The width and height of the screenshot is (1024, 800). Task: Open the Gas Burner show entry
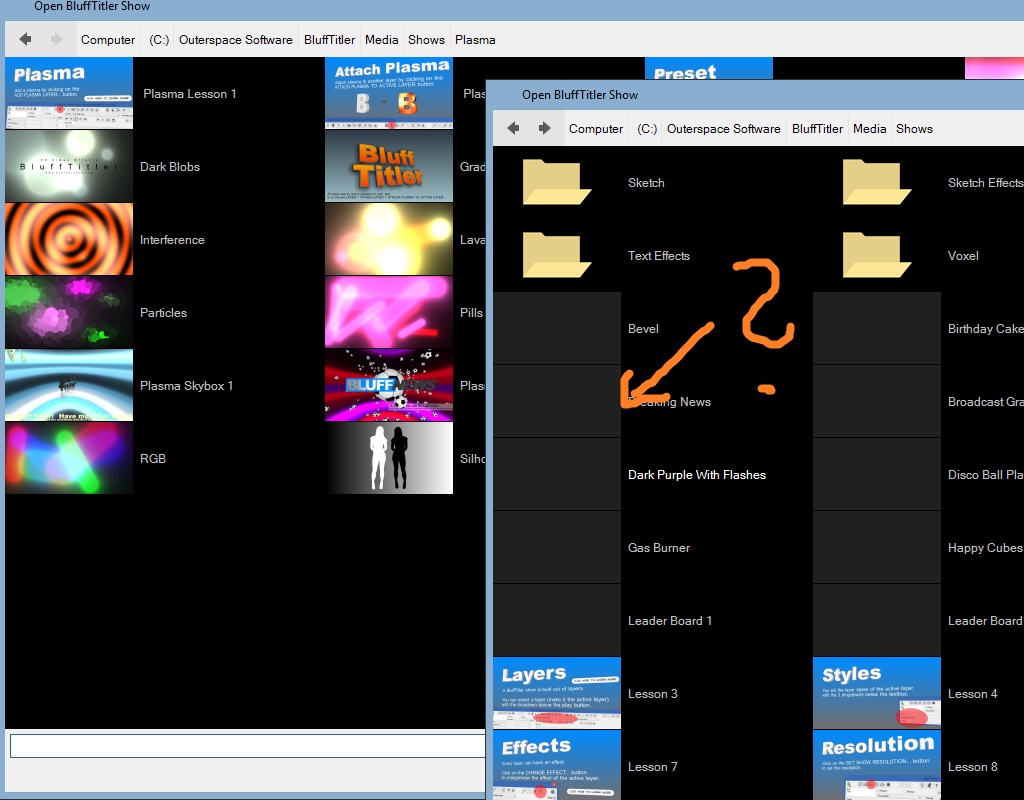coord(658,548)
